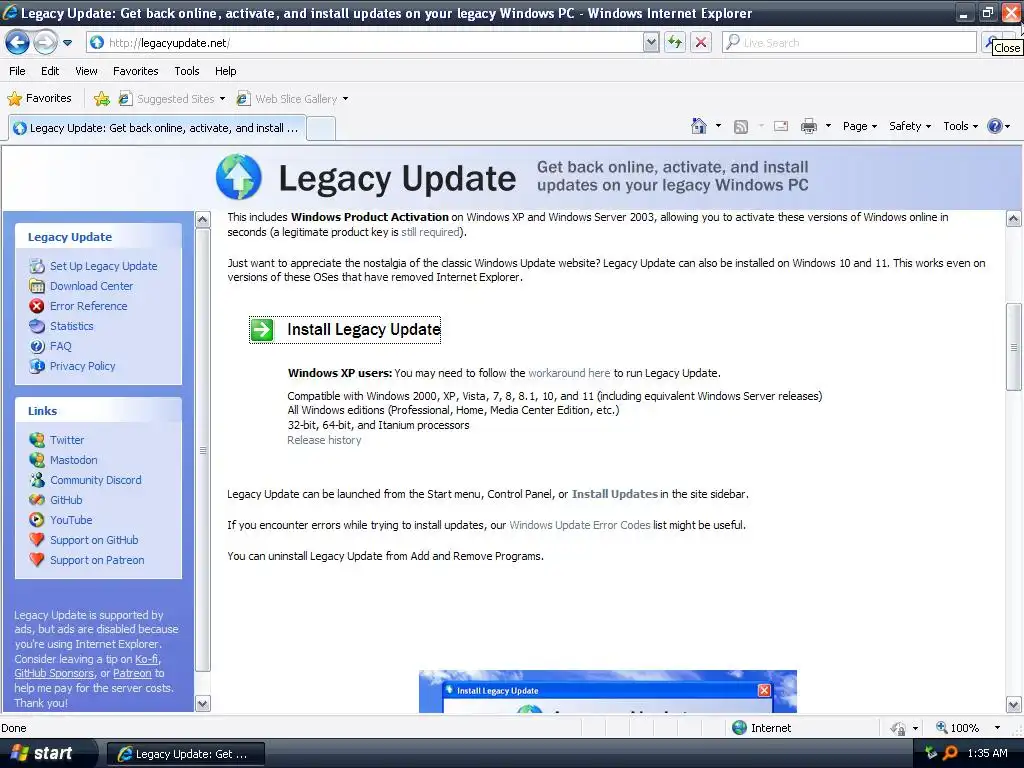
Task: Open the Favorites menu
Action: [135, 71]
